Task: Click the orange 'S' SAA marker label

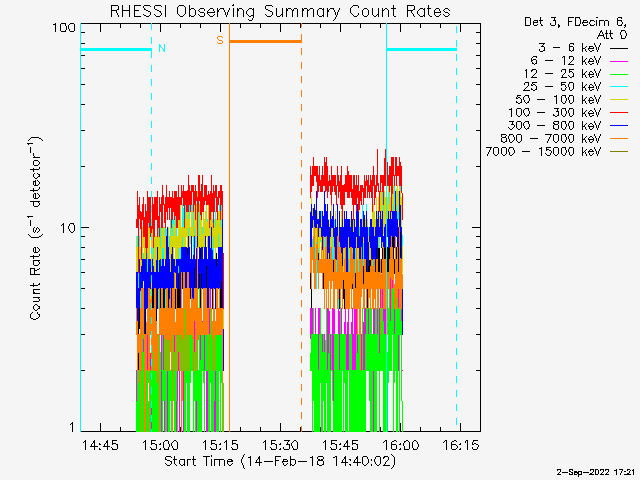Action: click(220, 40)
